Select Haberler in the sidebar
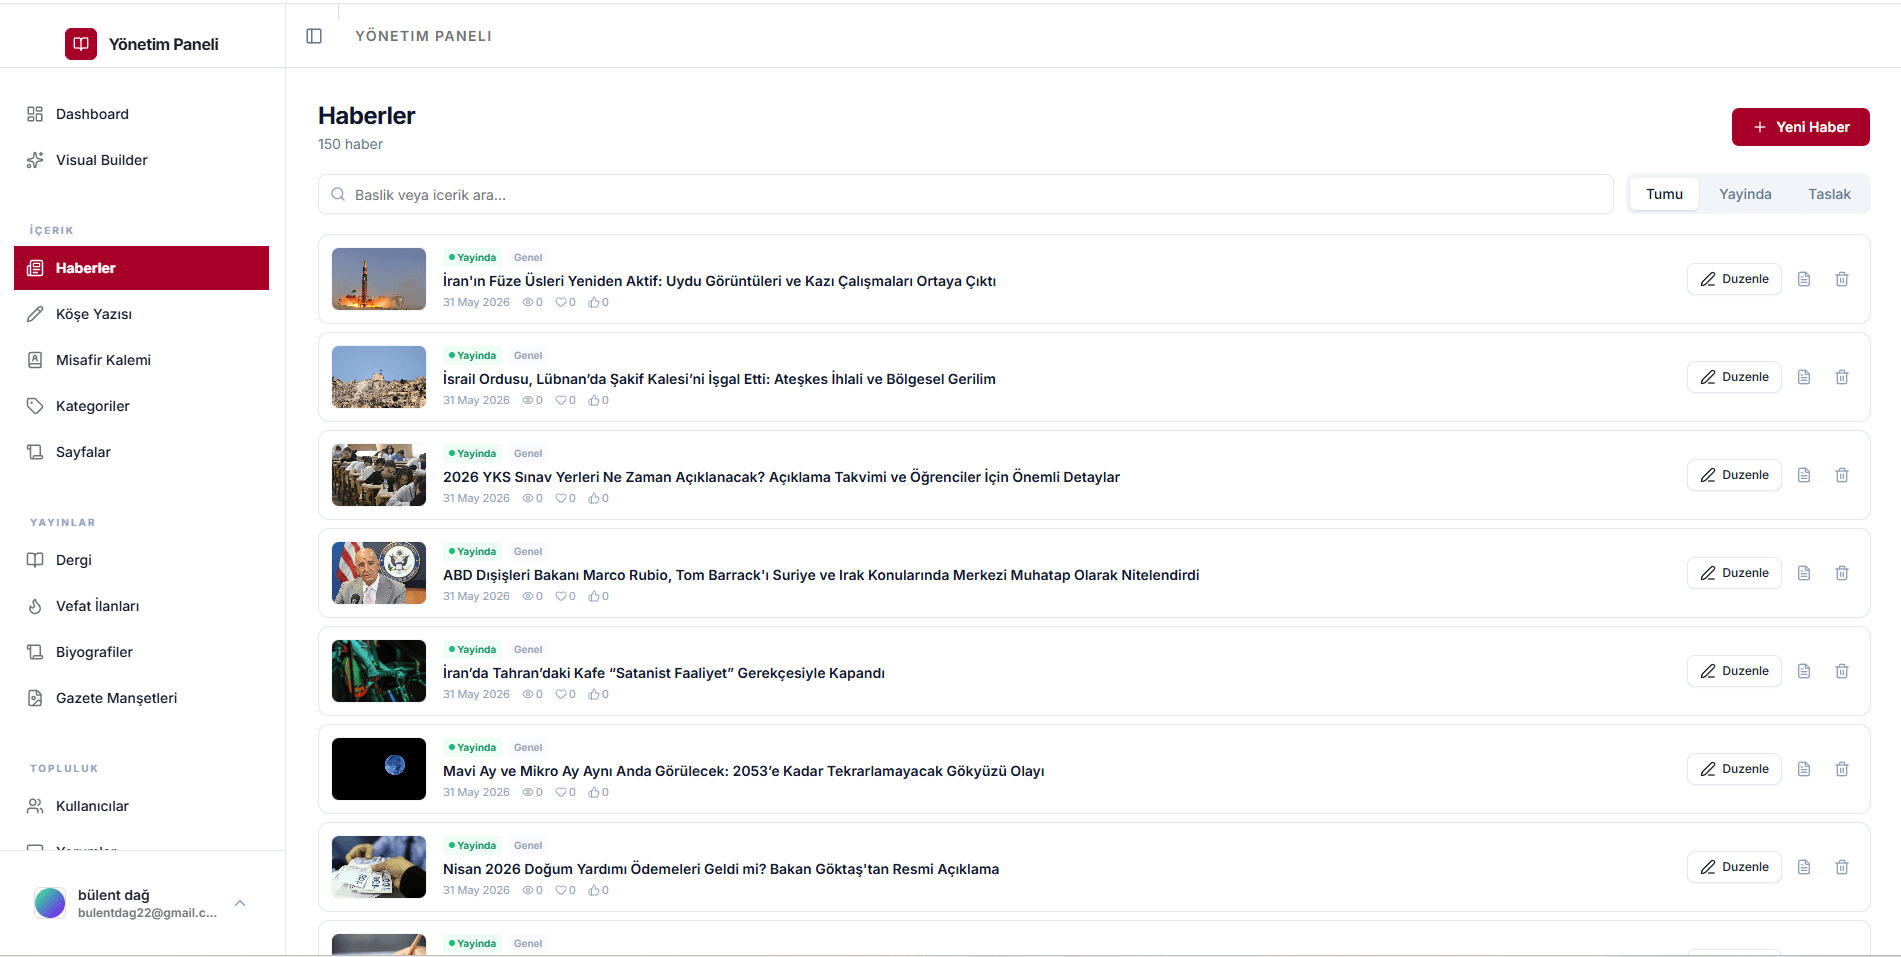Viewport: 1901px width, 957px height. (142, 268)
